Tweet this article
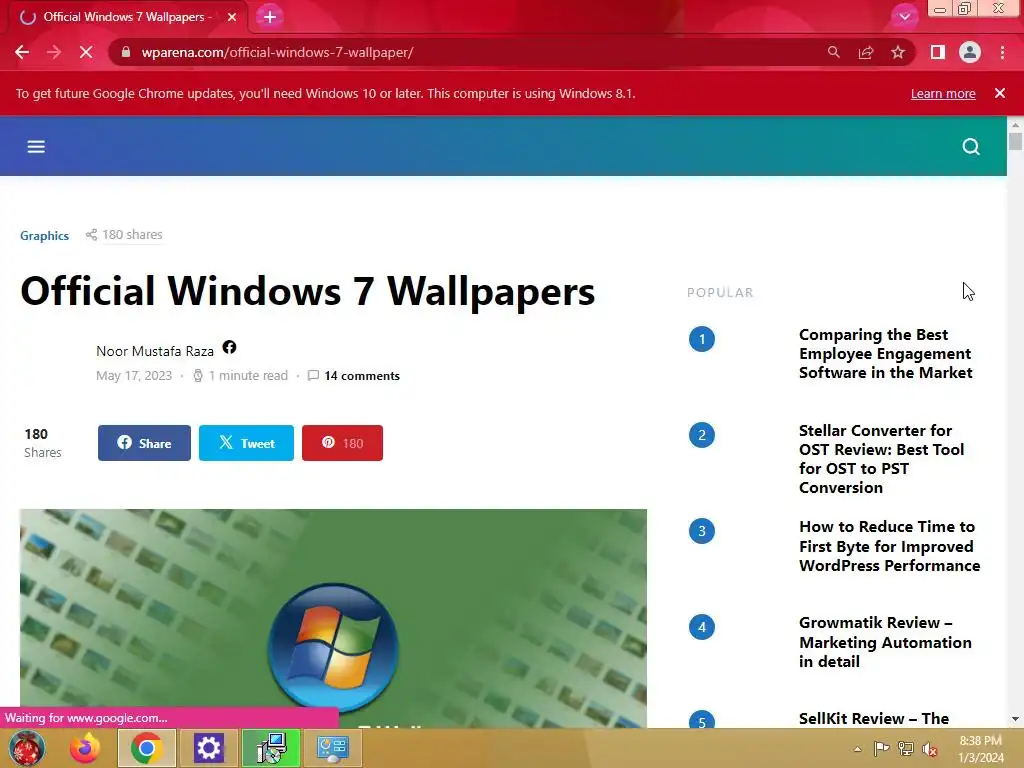This screenshot has width=1024, height=768. pos(246,443)
